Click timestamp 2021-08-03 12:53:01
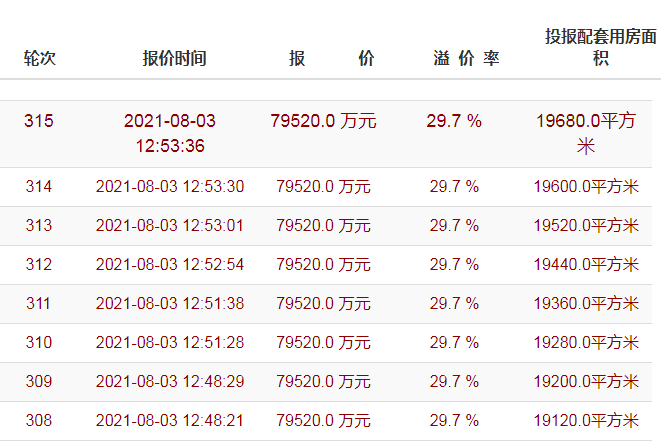This screenshot has height=441, width=661. [x=170, y=225]
